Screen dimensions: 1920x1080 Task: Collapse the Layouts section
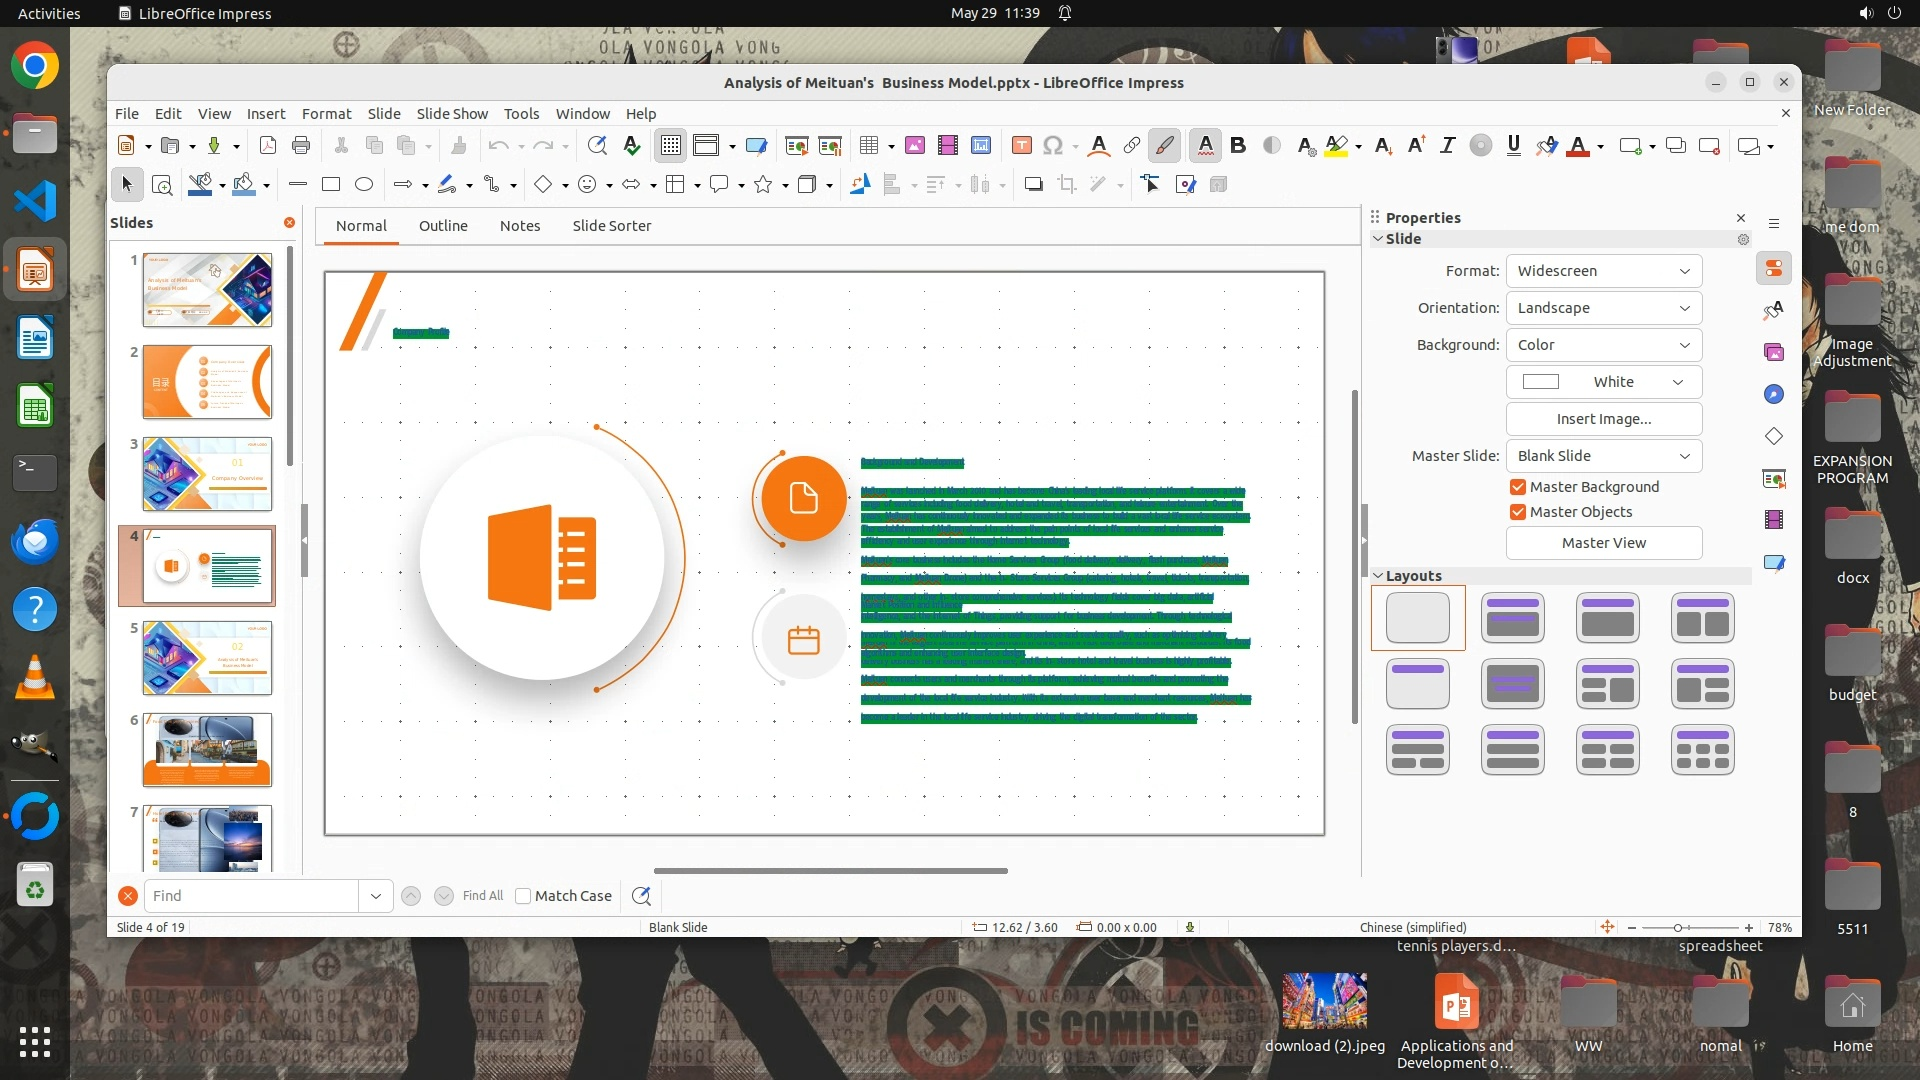click(1378, 576)
